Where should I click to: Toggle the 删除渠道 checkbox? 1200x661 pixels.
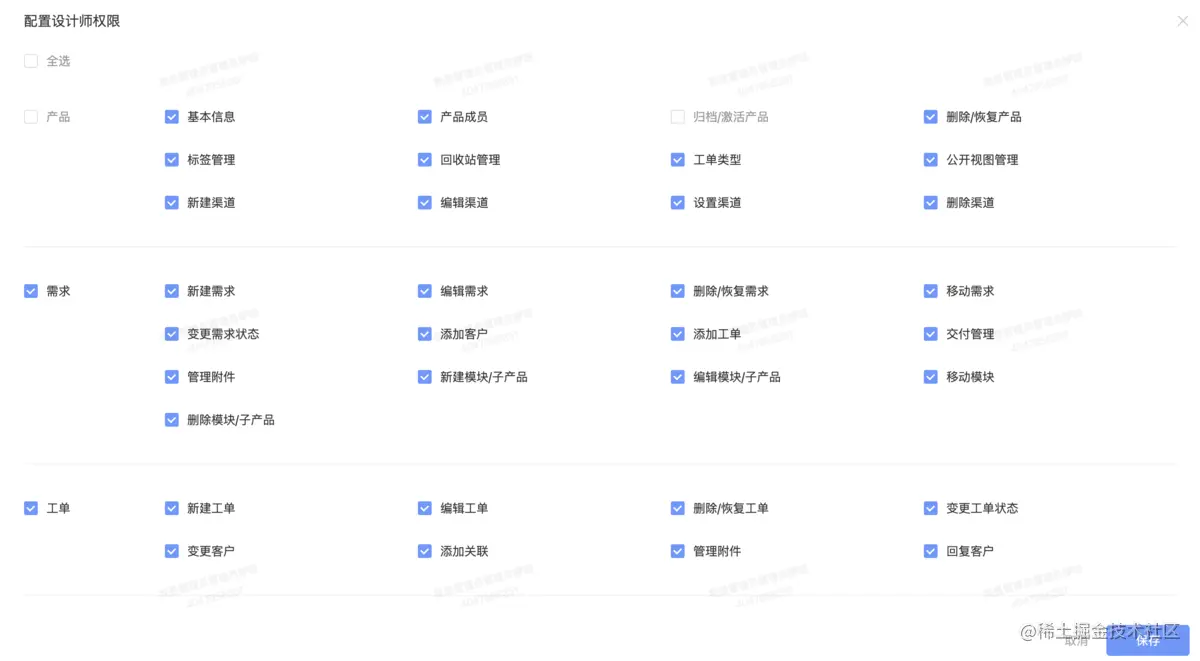(931, 203)
